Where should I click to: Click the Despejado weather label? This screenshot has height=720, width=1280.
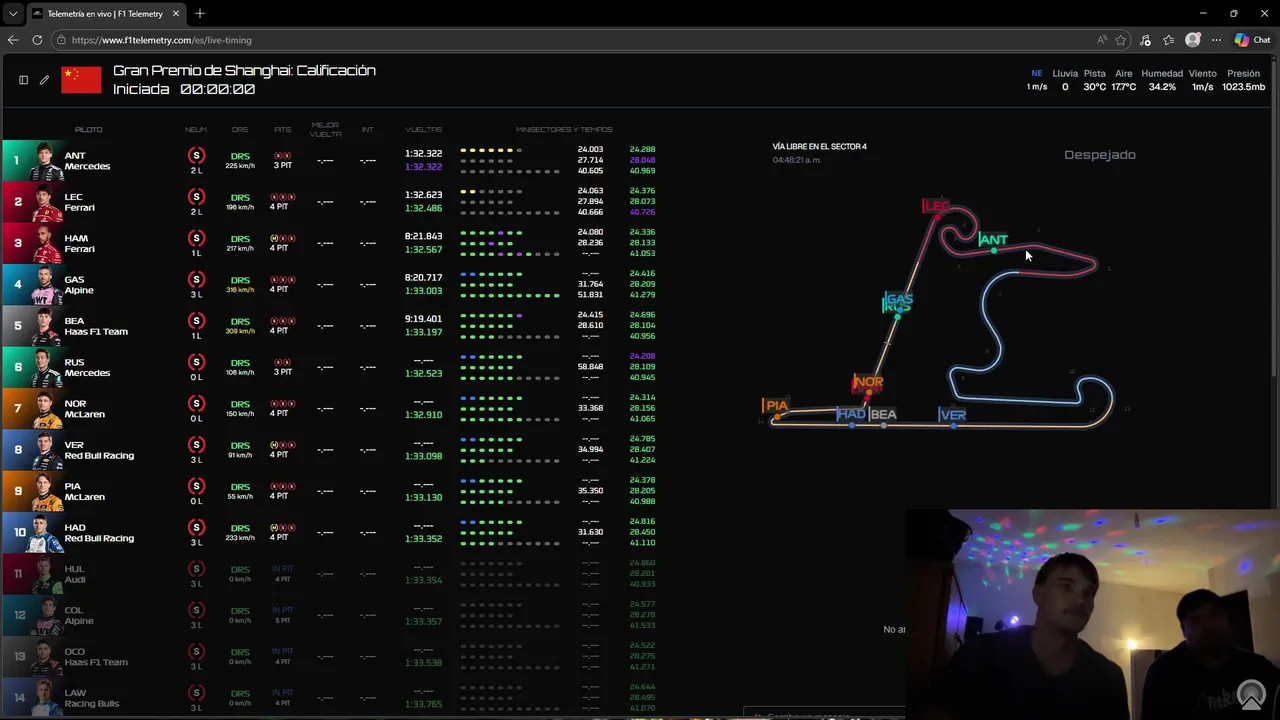point(1099,155)
